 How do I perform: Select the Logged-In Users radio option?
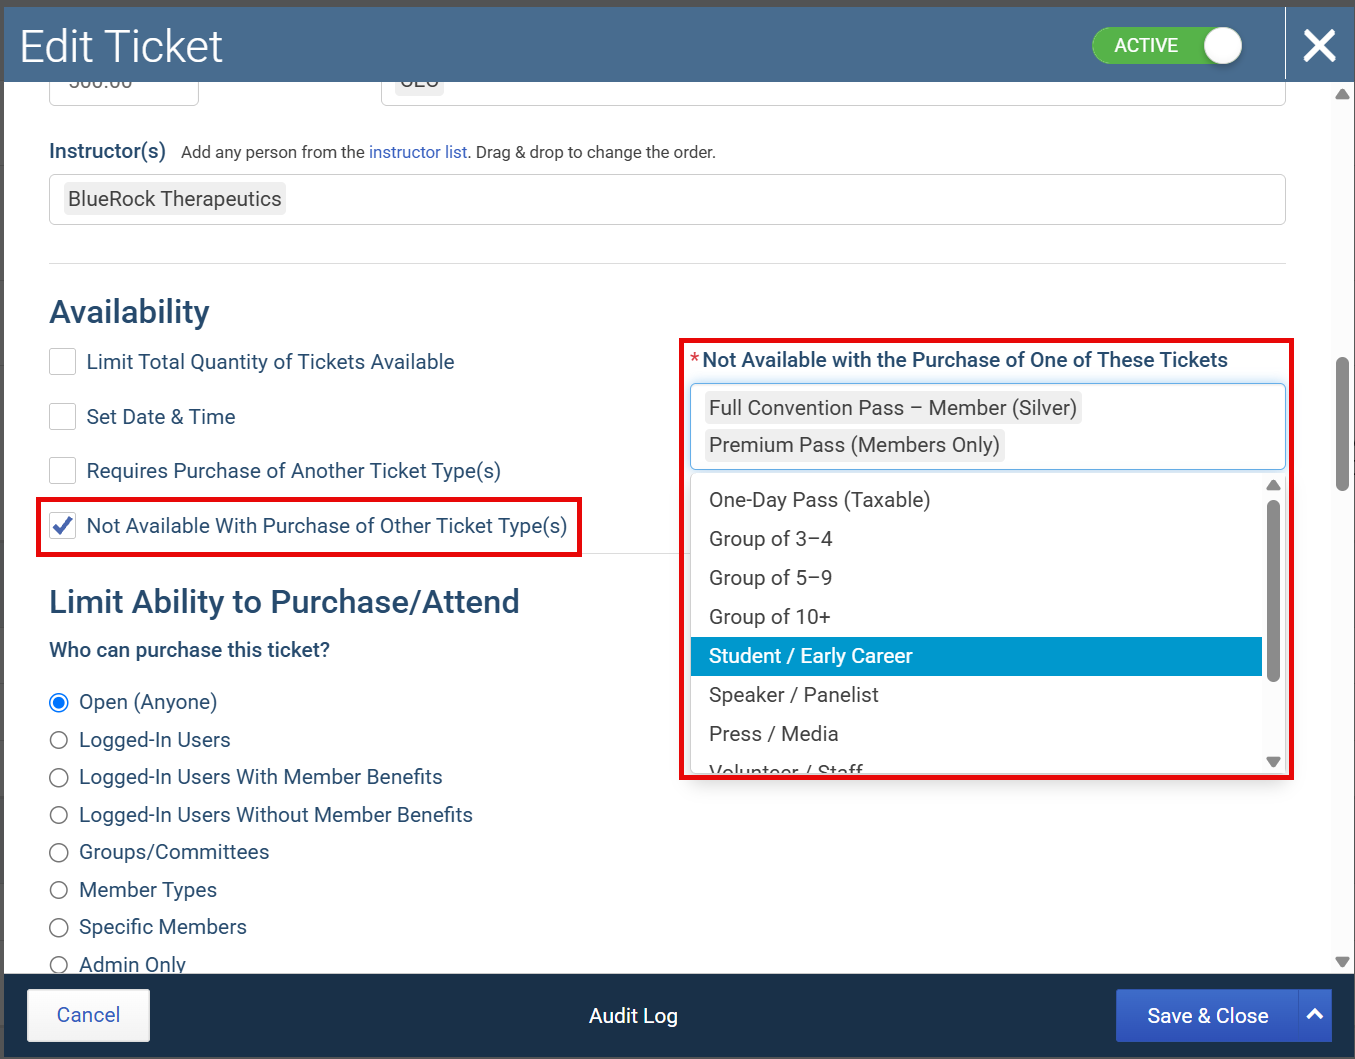coord(59,740)
